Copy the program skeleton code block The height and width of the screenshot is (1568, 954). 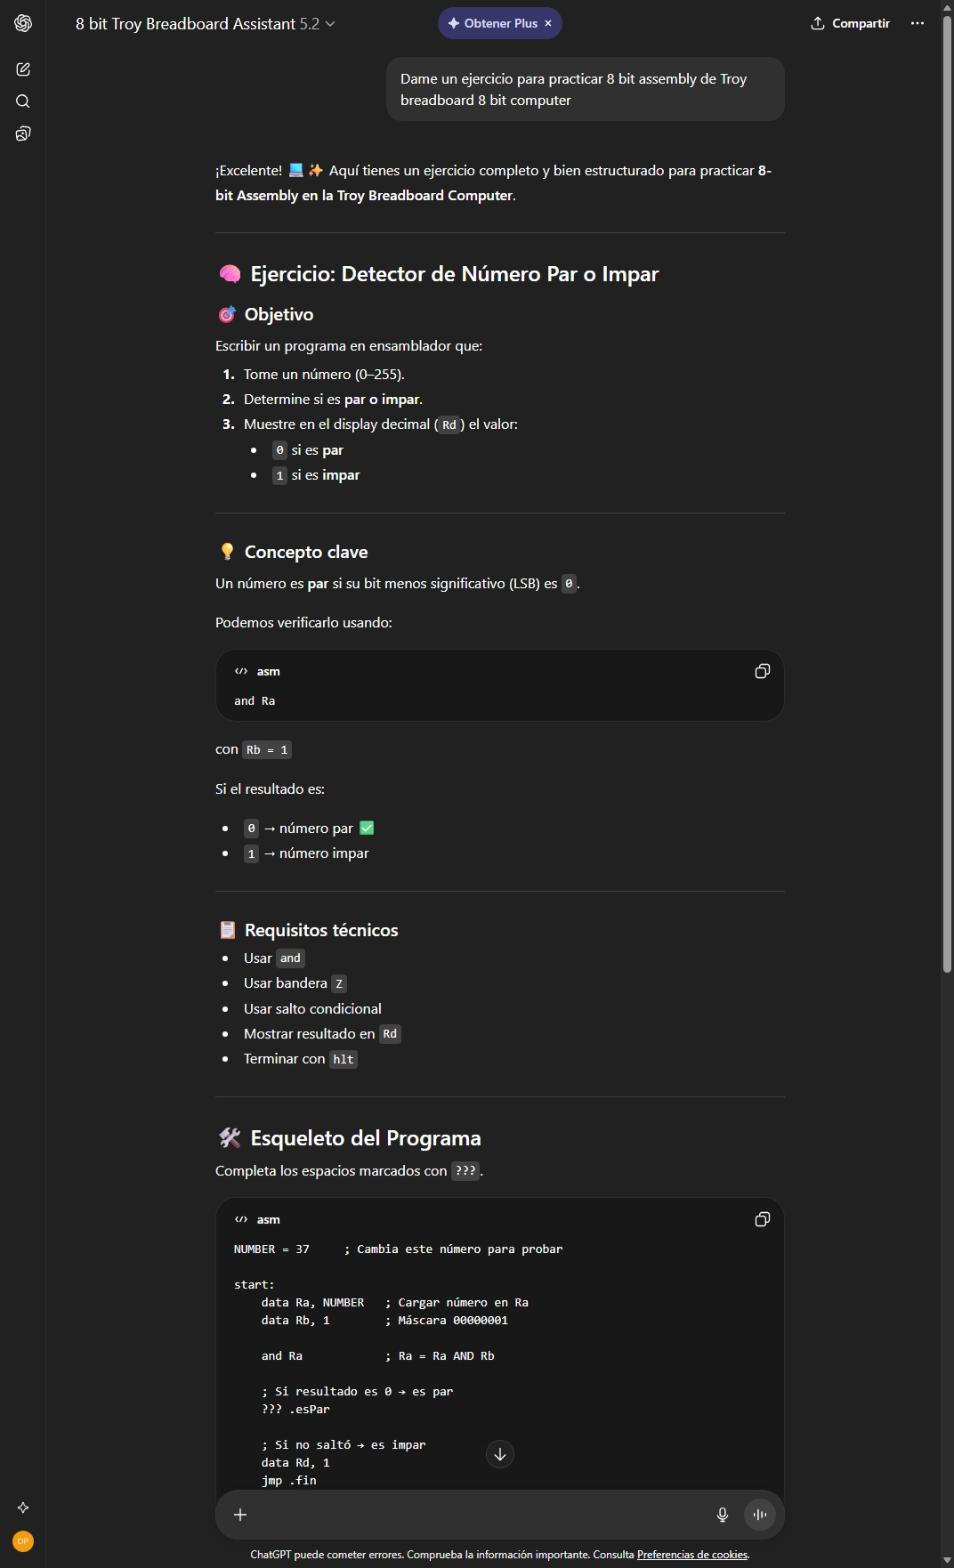point(762,1219)
